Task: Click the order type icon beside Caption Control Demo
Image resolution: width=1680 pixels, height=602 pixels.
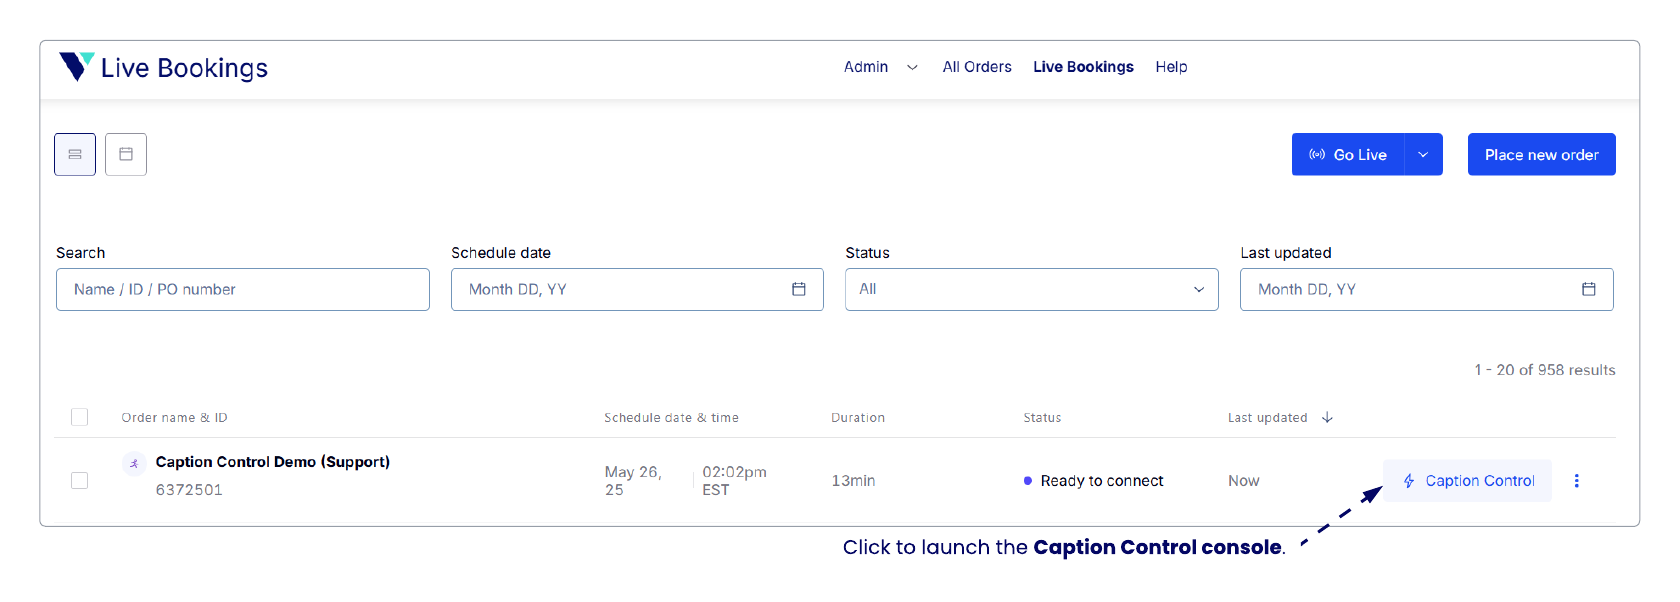Action: [x=134, y=463]
